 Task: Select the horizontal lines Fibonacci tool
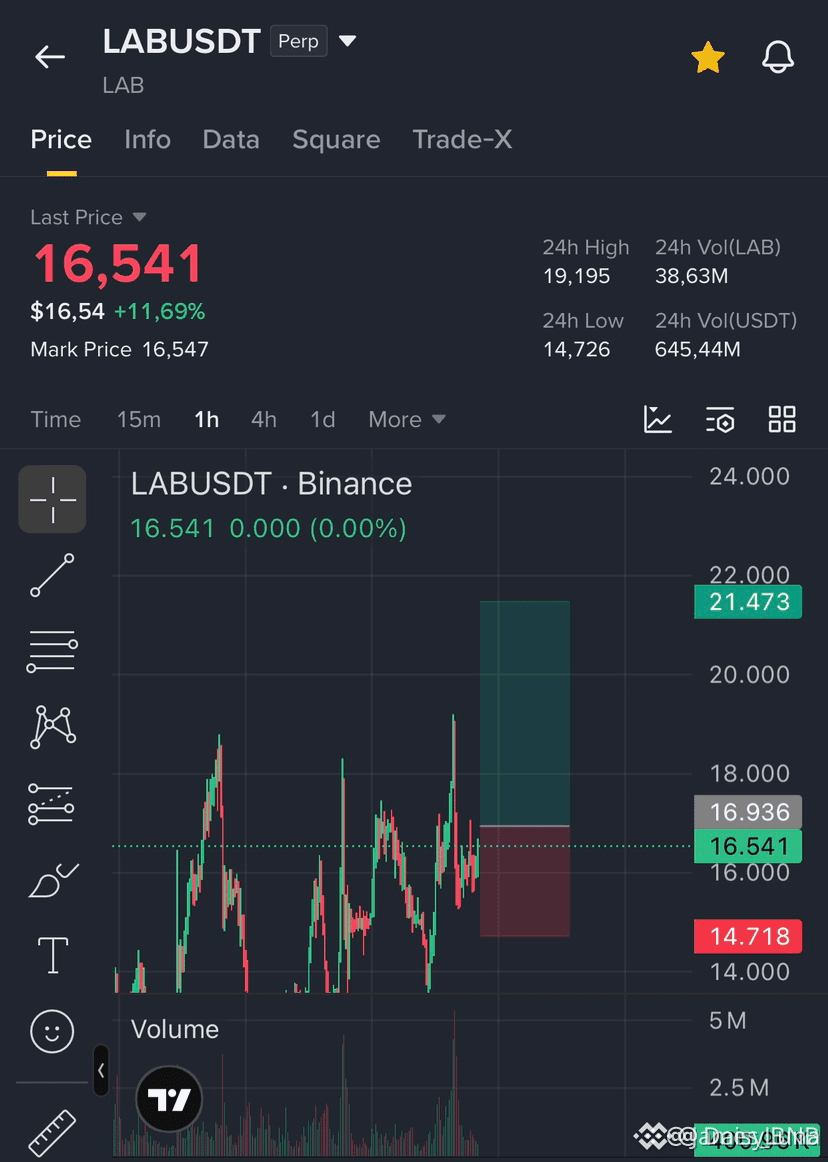(52, 651)
